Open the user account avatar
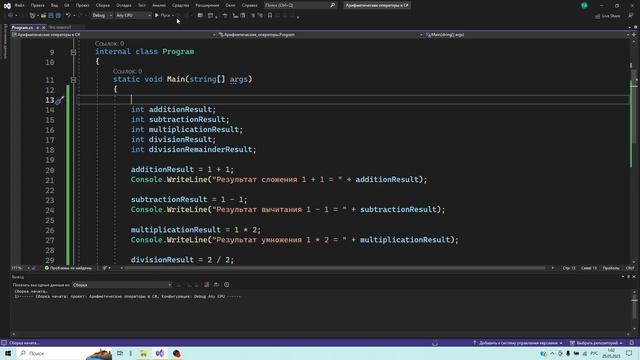The image size is (640, 360). pyautogui.click(x=584, y=5)
